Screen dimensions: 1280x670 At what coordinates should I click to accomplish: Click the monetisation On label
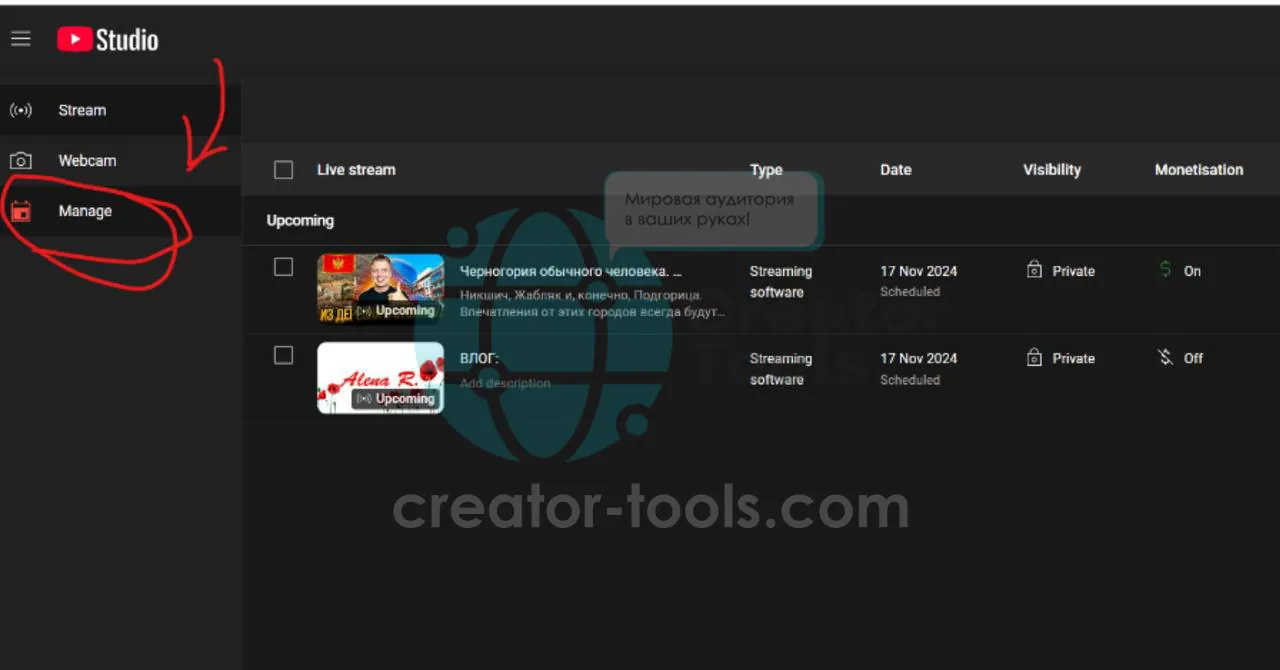coord(1192,271)
